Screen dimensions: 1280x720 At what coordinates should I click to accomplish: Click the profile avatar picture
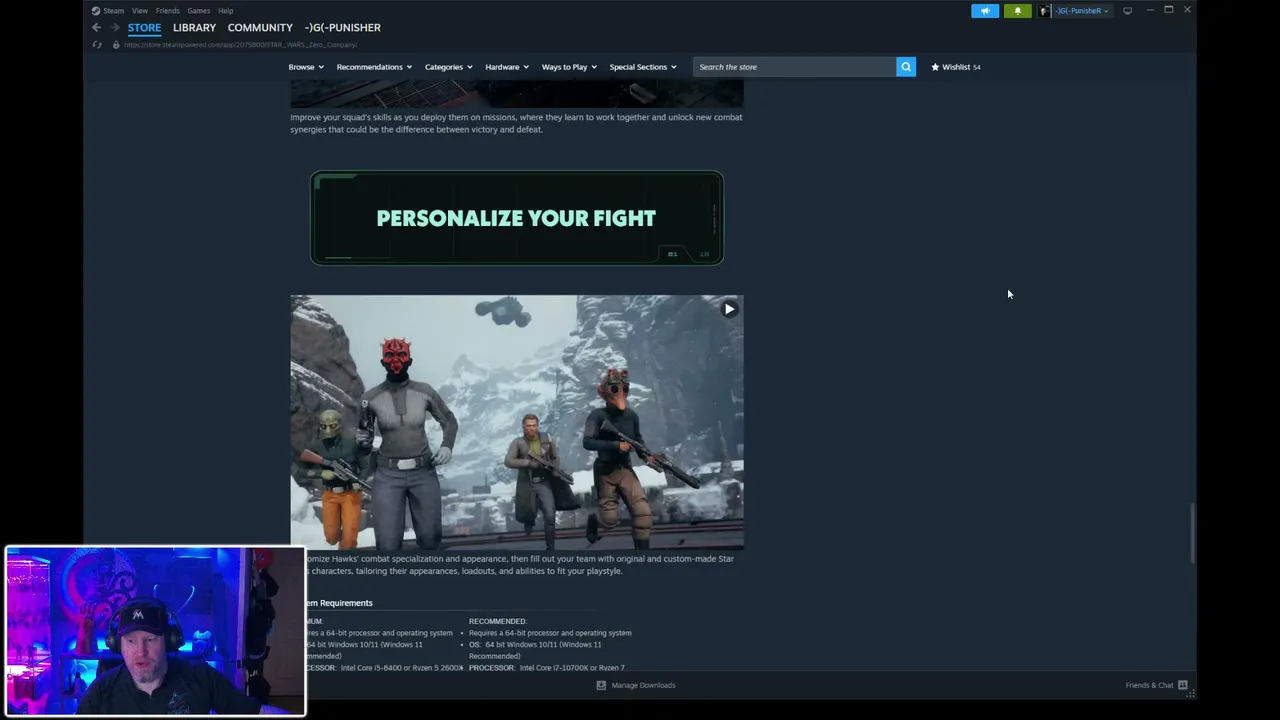(x=1045, y=11)
